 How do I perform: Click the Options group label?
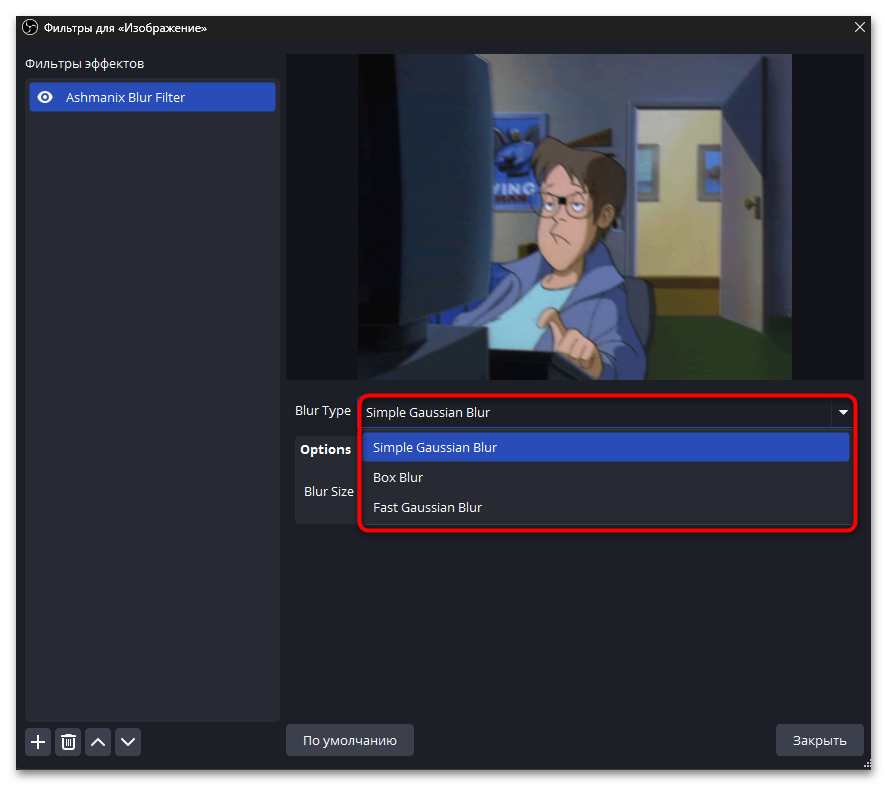click(x=325, y=449)
